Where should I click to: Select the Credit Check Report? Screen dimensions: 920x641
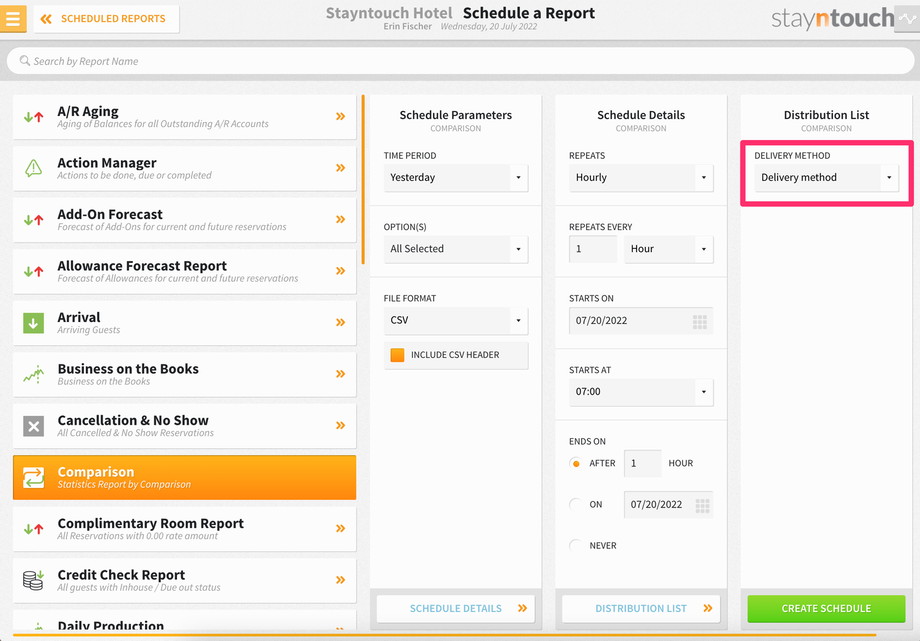pyautogui.click(x=184, y=580)
